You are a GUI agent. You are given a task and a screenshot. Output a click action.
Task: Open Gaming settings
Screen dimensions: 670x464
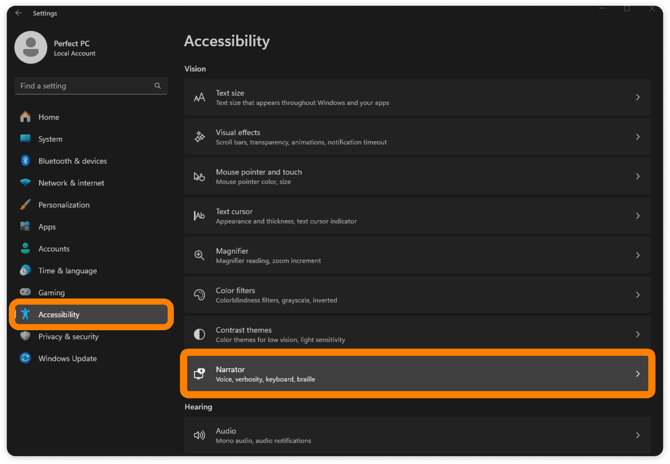(x=91, y=293)
